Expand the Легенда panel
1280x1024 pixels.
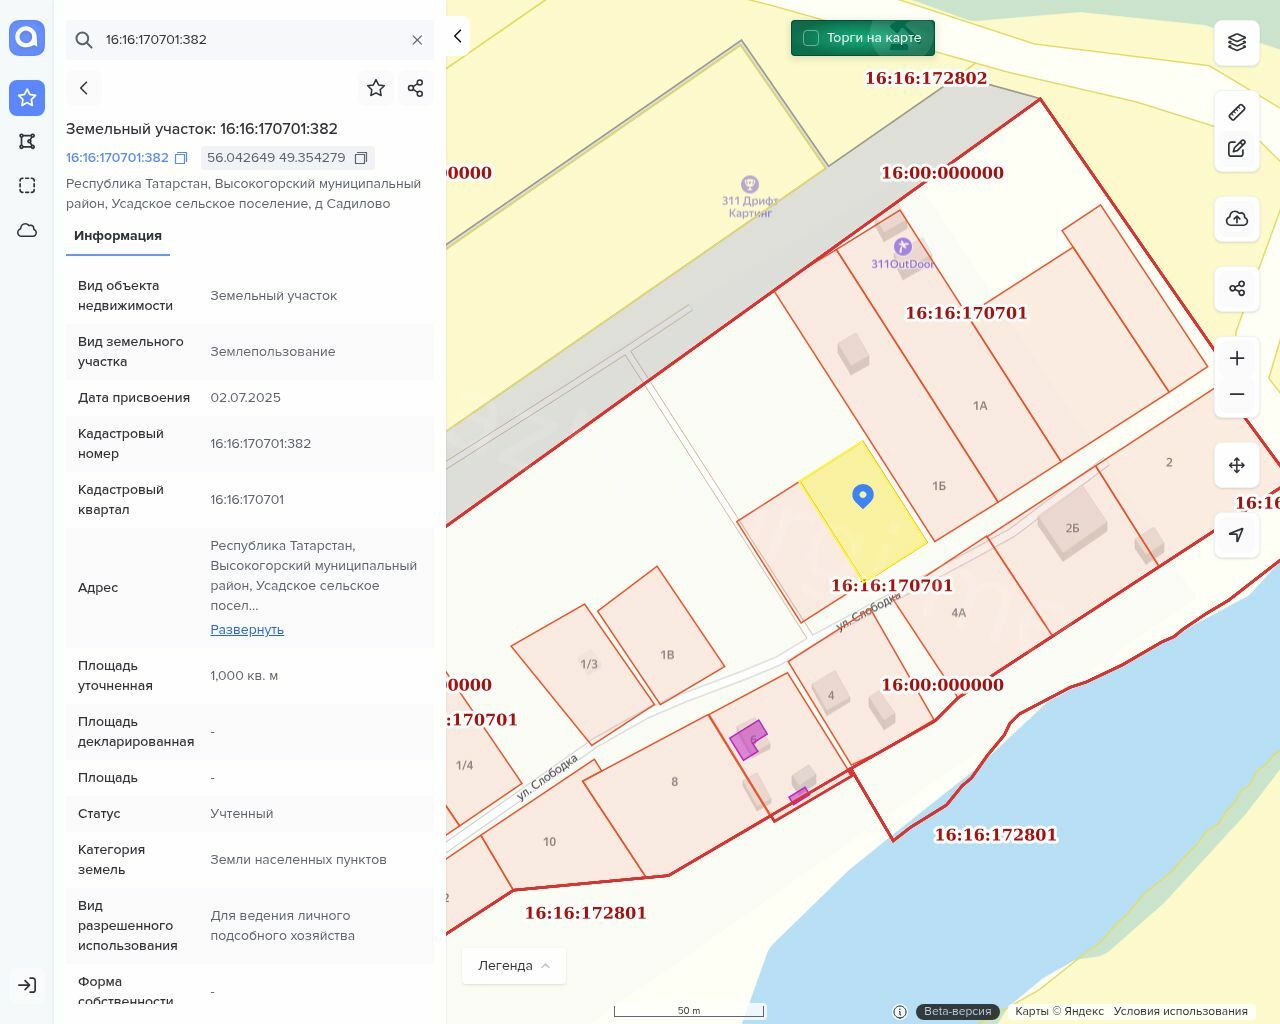click(514, 966)
